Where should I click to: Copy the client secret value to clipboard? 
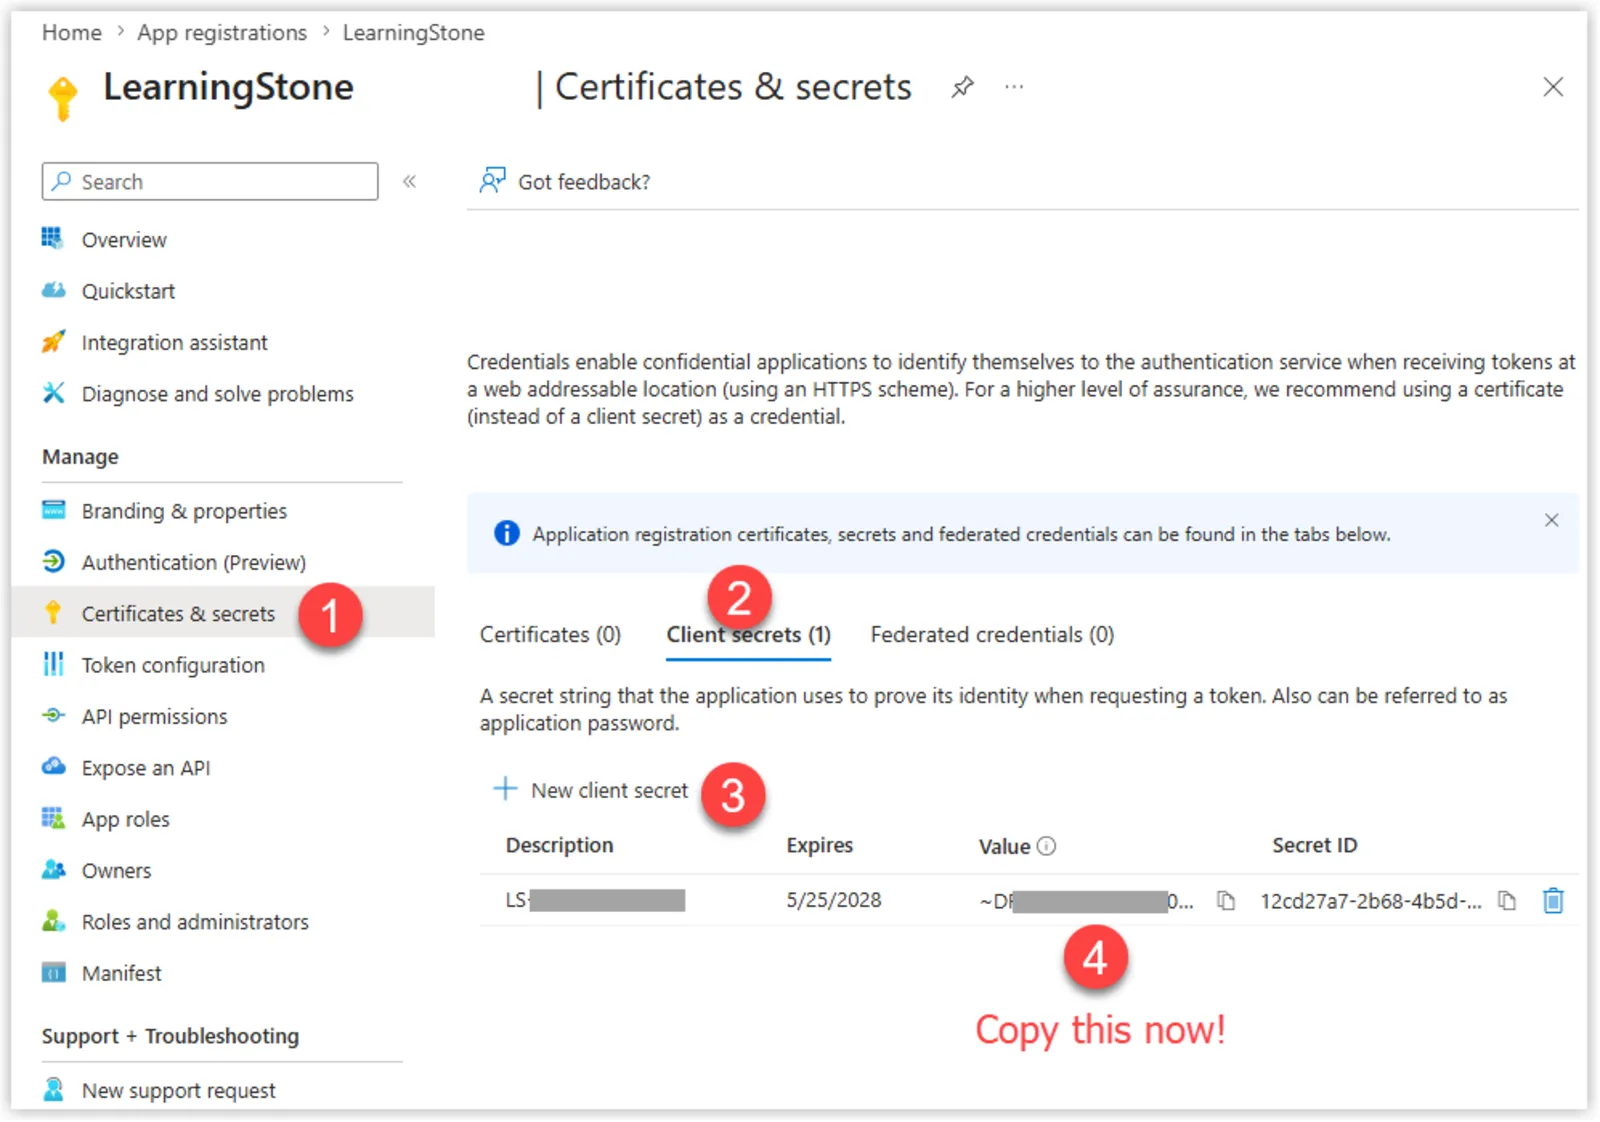tap(1225, 901)
